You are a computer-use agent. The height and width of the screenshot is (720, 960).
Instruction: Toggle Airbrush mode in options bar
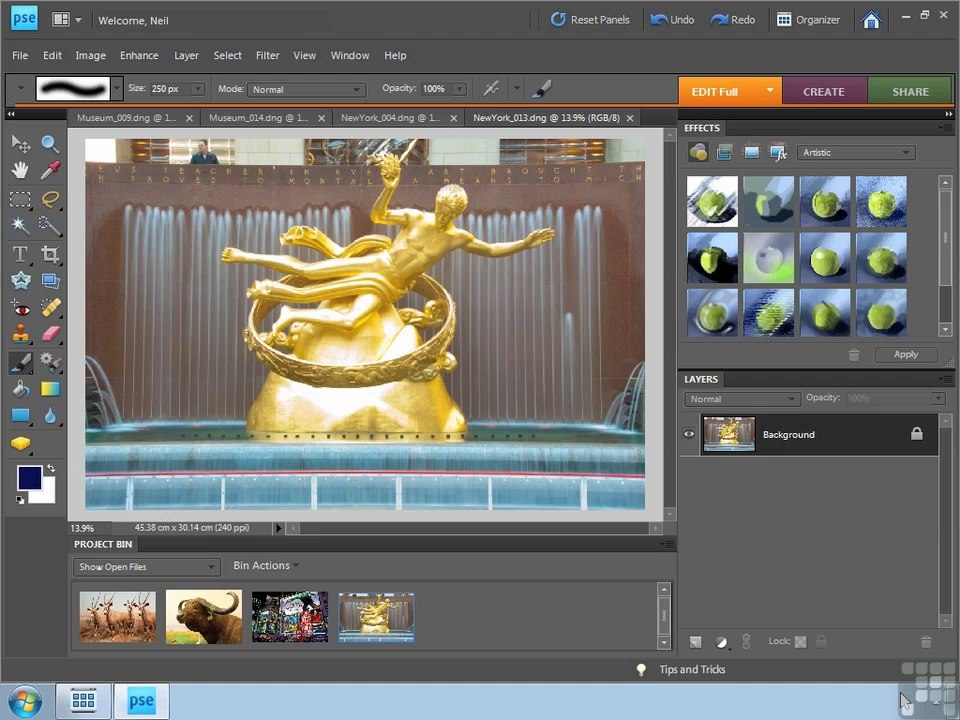490,89
